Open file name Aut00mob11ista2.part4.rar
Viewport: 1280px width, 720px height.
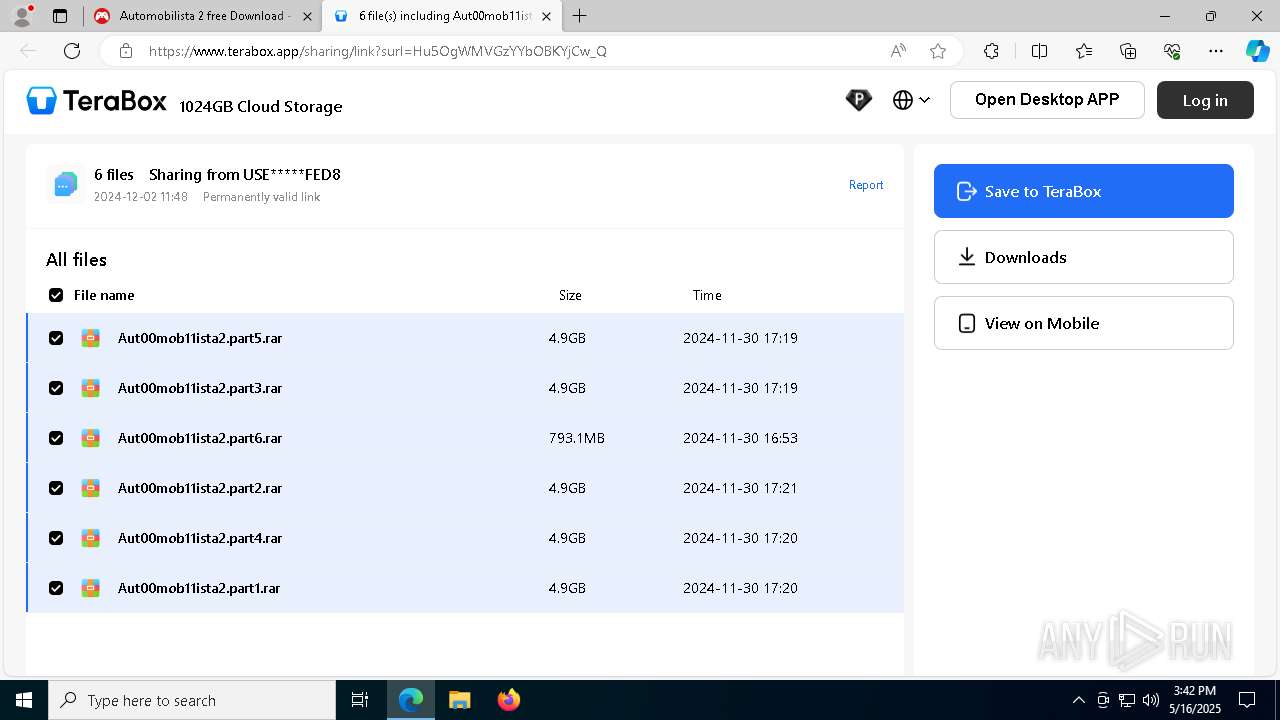pyautogui.click(x=200, y=538)
